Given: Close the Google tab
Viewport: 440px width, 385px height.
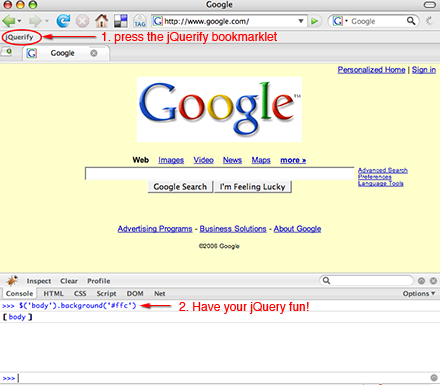Looking at the screenshot, I should click(x=94, y=53).
